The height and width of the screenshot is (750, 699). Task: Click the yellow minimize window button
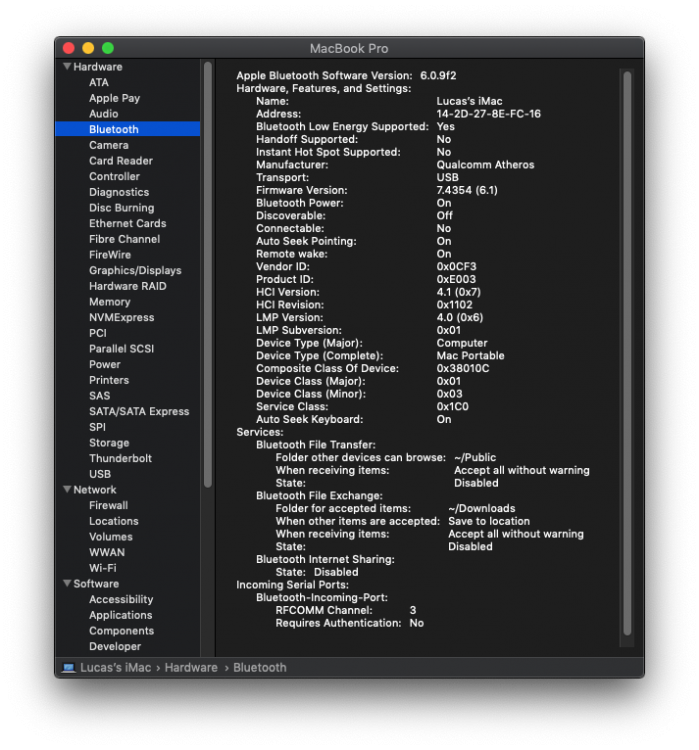click(x=88, y=48)
